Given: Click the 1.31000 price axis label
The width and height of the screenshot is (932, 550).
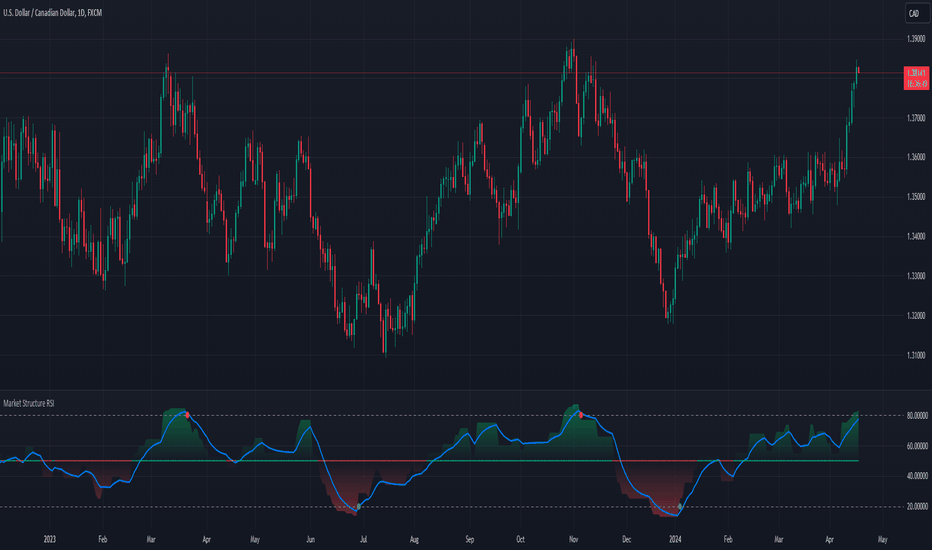Looking at the screenshot, I should (916, 355).
